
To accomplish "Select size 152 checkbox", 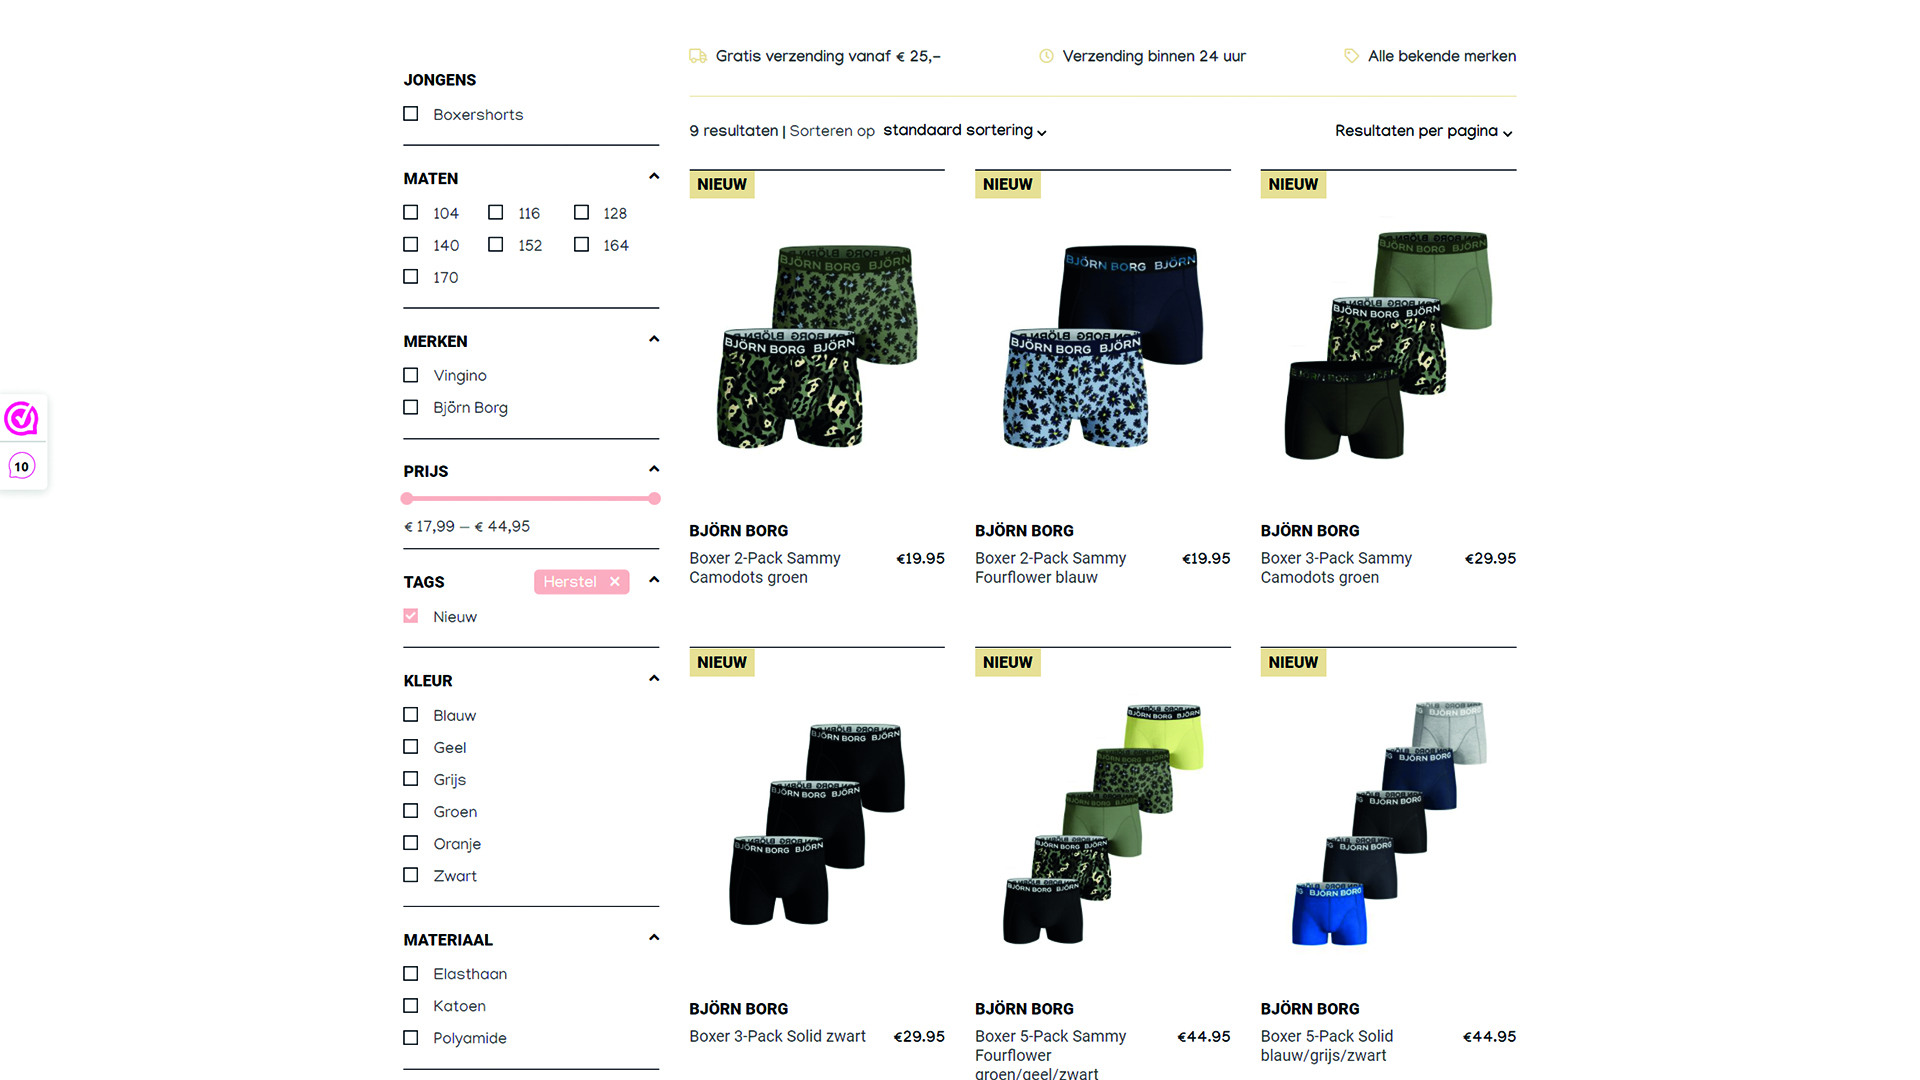I will pos(495,244).
